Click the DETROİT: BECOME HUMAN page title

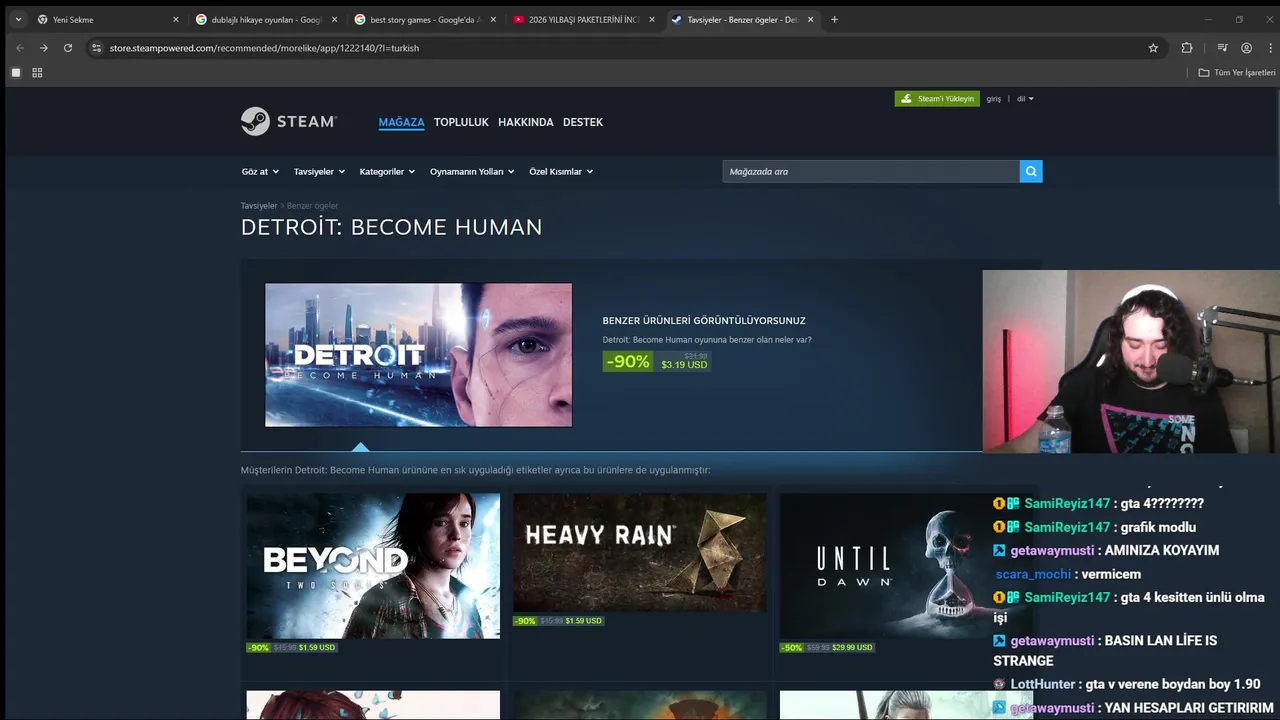pos(391,227)
